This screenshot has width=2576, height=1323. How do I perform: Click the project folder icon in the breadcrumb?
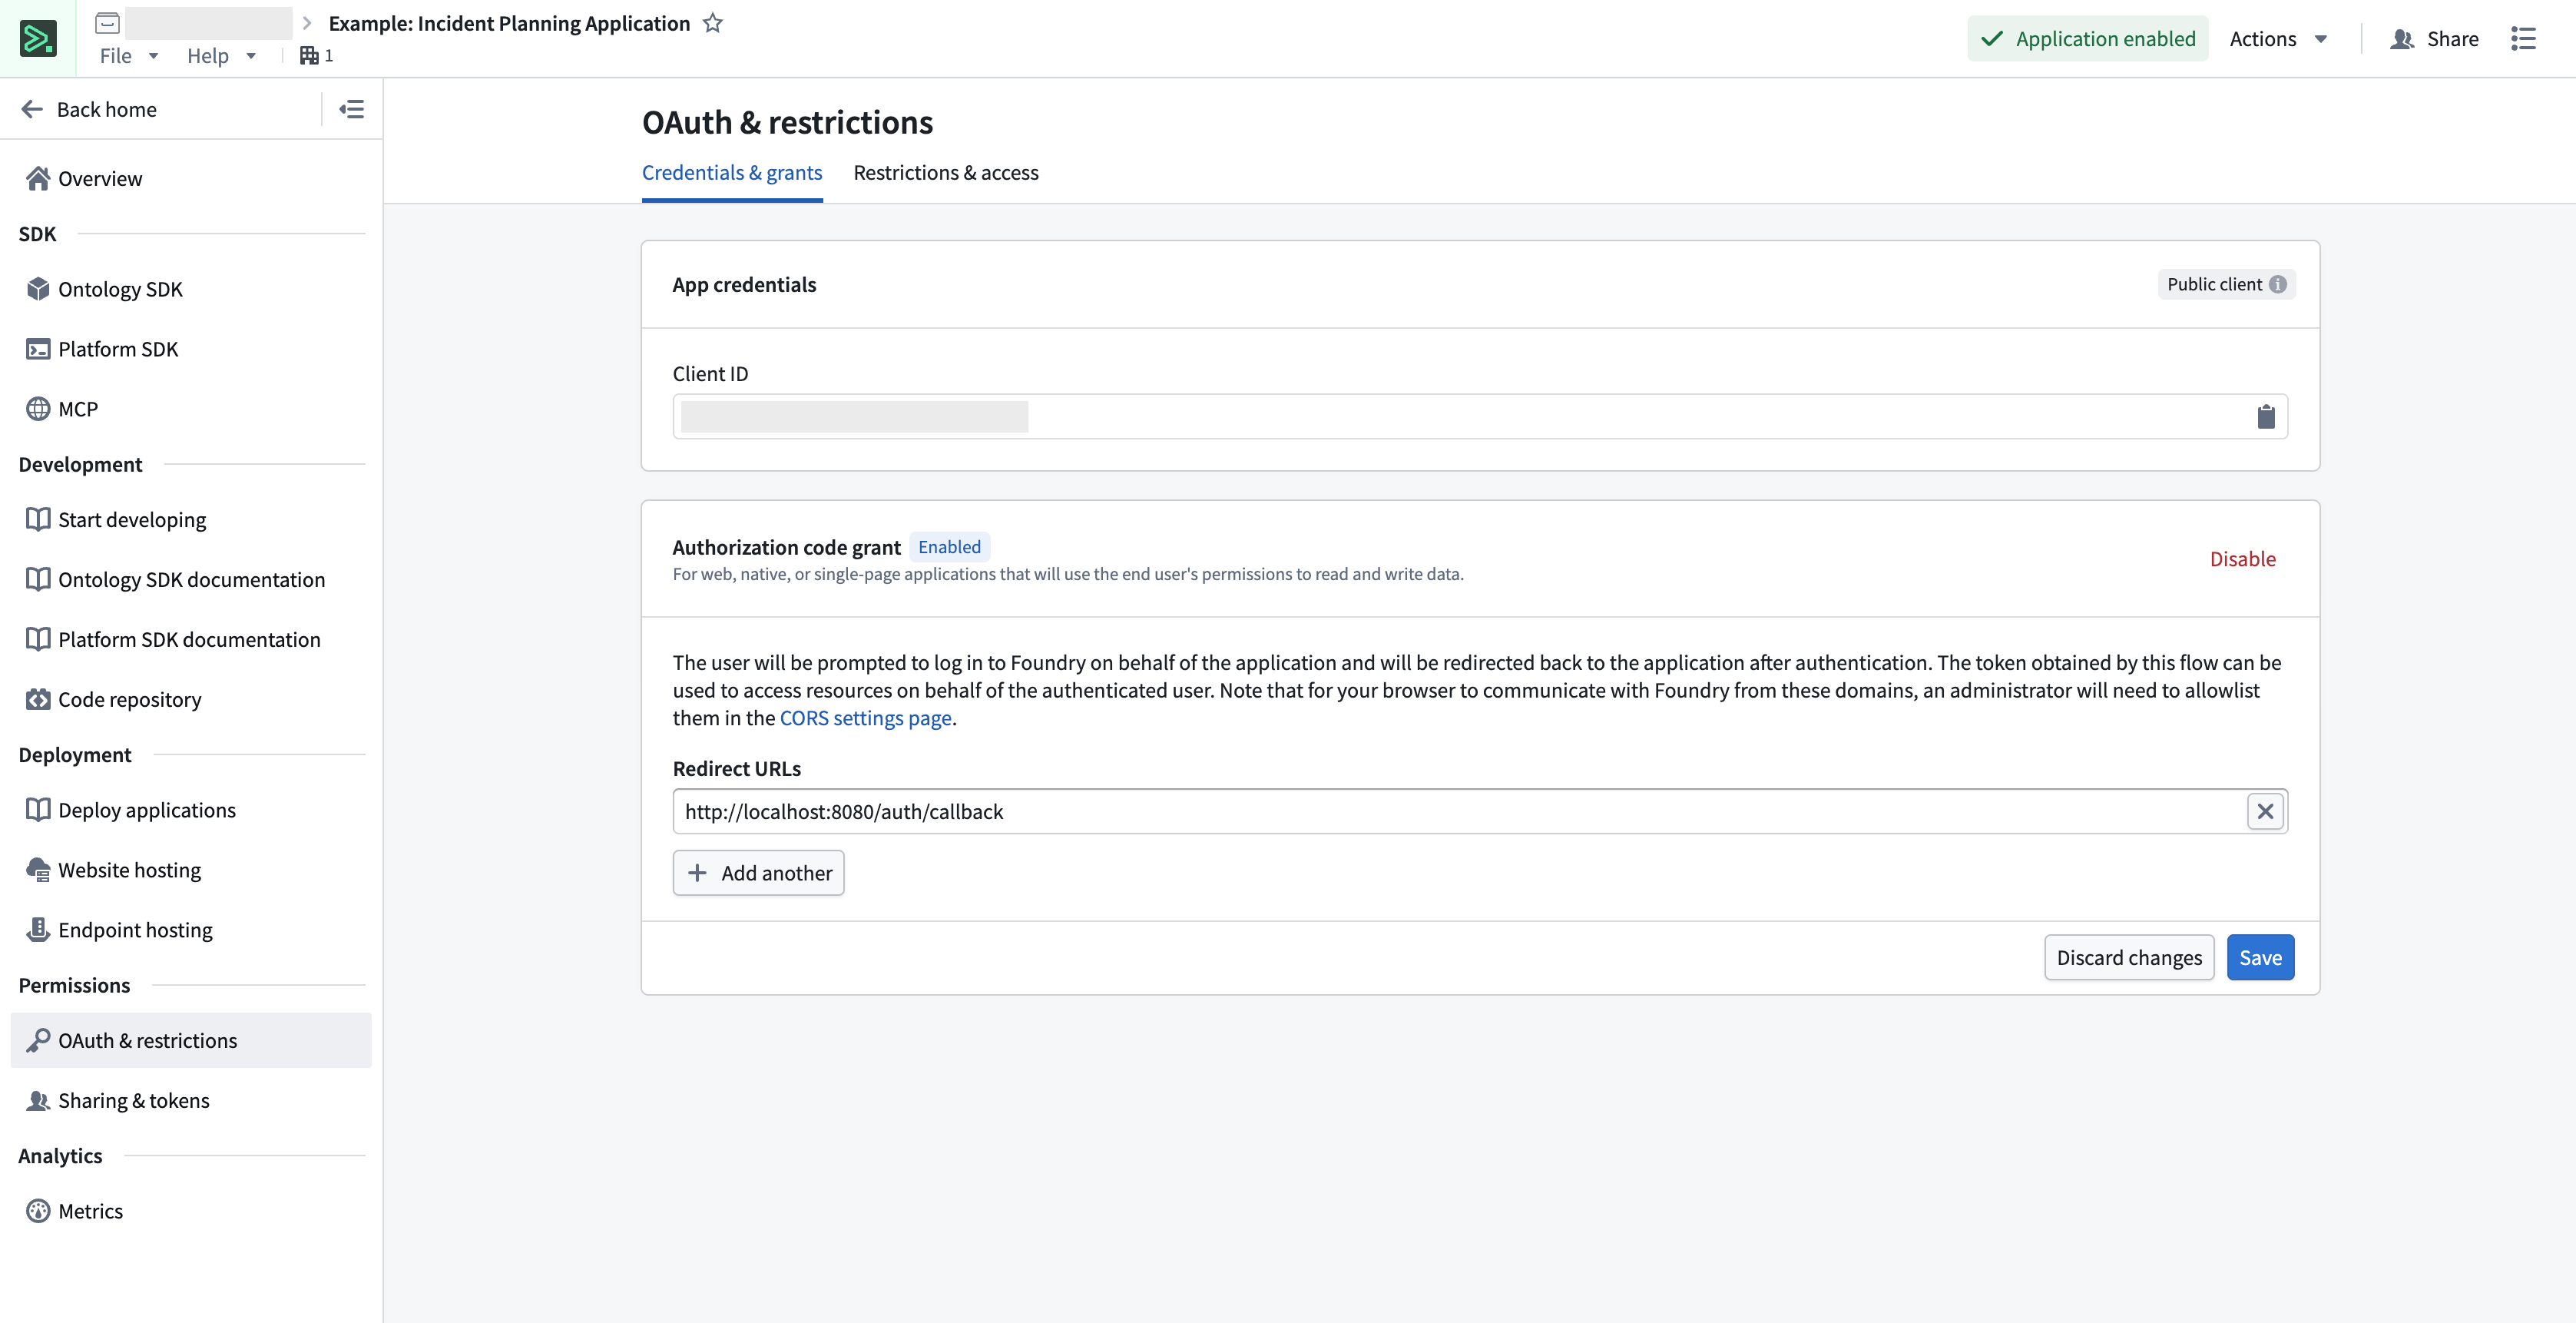pos(108,23)
